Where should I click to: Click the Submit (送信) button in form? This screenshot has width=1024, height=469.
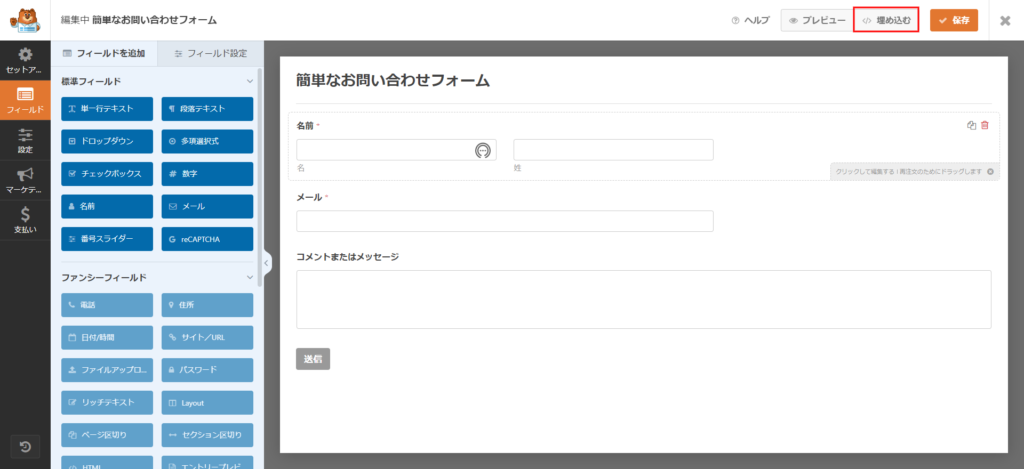click(x=313, y=359)
